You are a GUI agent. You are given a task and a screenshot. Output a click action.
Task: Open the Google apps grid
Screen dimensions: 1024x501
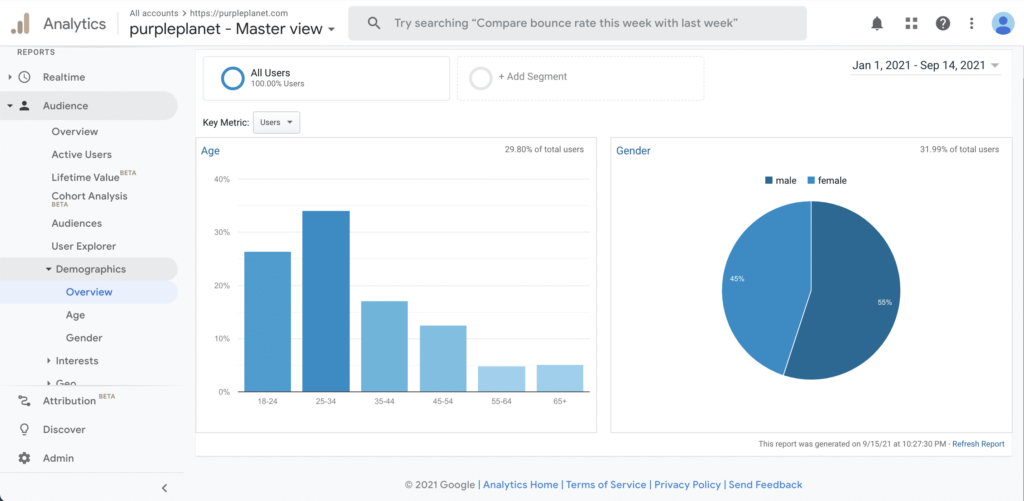911,24
